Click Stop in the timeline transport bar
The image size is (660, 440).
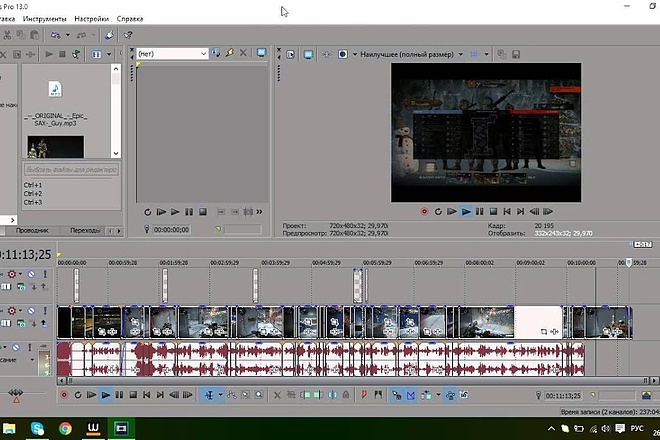point(133,395)
